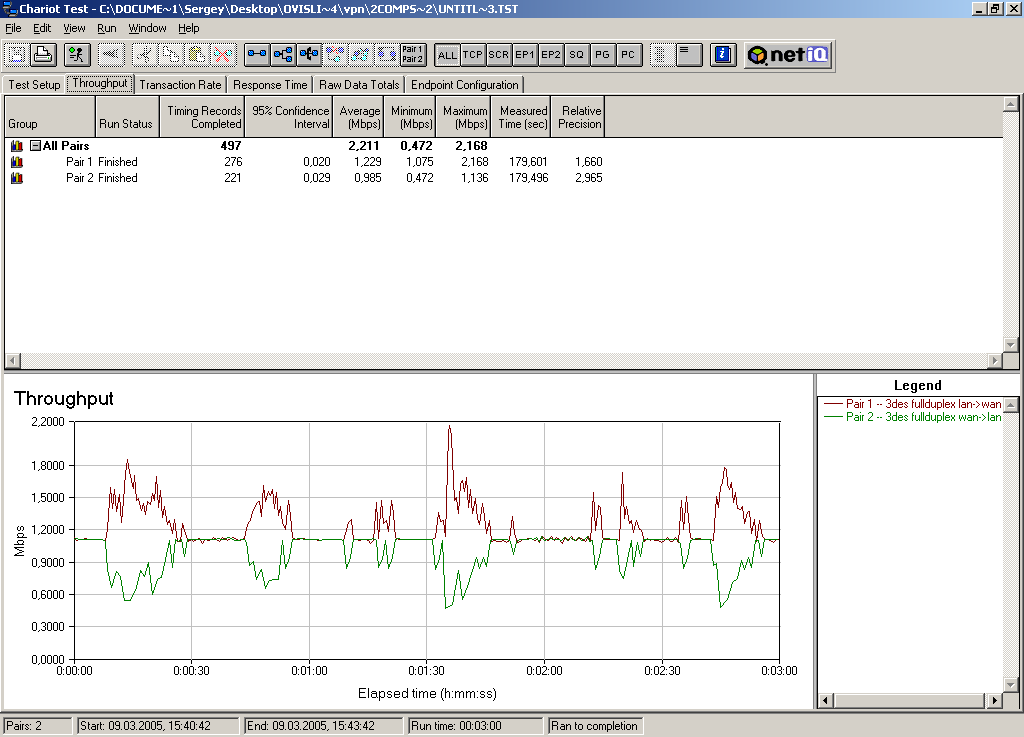Click the Paste toolbar icon

(196, 54)
